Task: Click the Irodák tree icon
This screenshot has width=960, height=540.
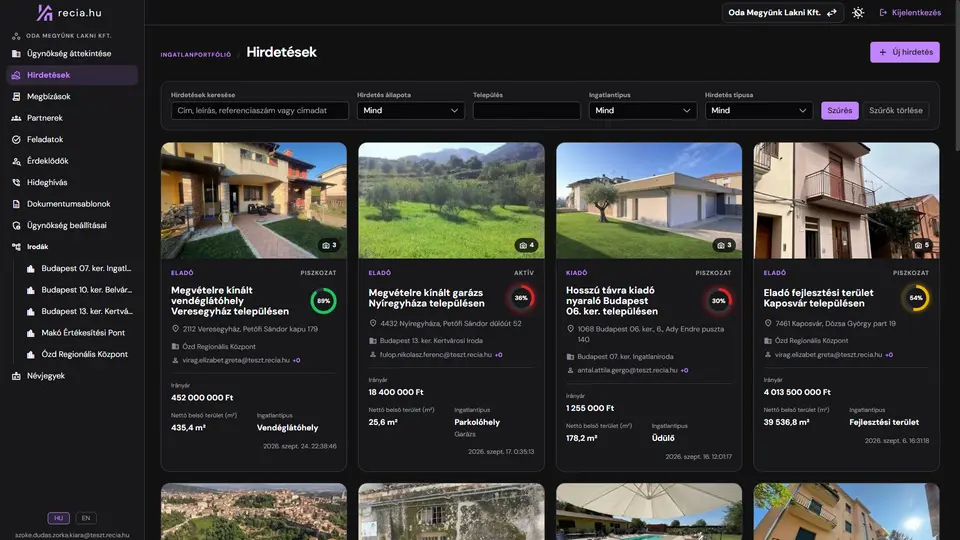Action: point(16,247)
